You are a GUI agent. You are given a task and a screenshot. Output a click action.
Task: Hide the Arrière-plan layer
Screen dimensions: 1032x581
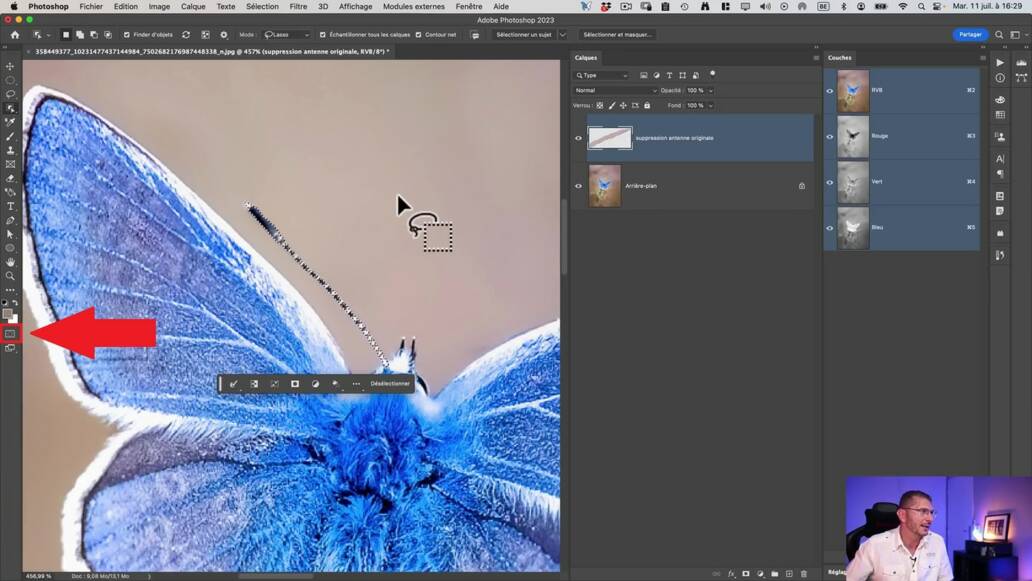(578, 186)
